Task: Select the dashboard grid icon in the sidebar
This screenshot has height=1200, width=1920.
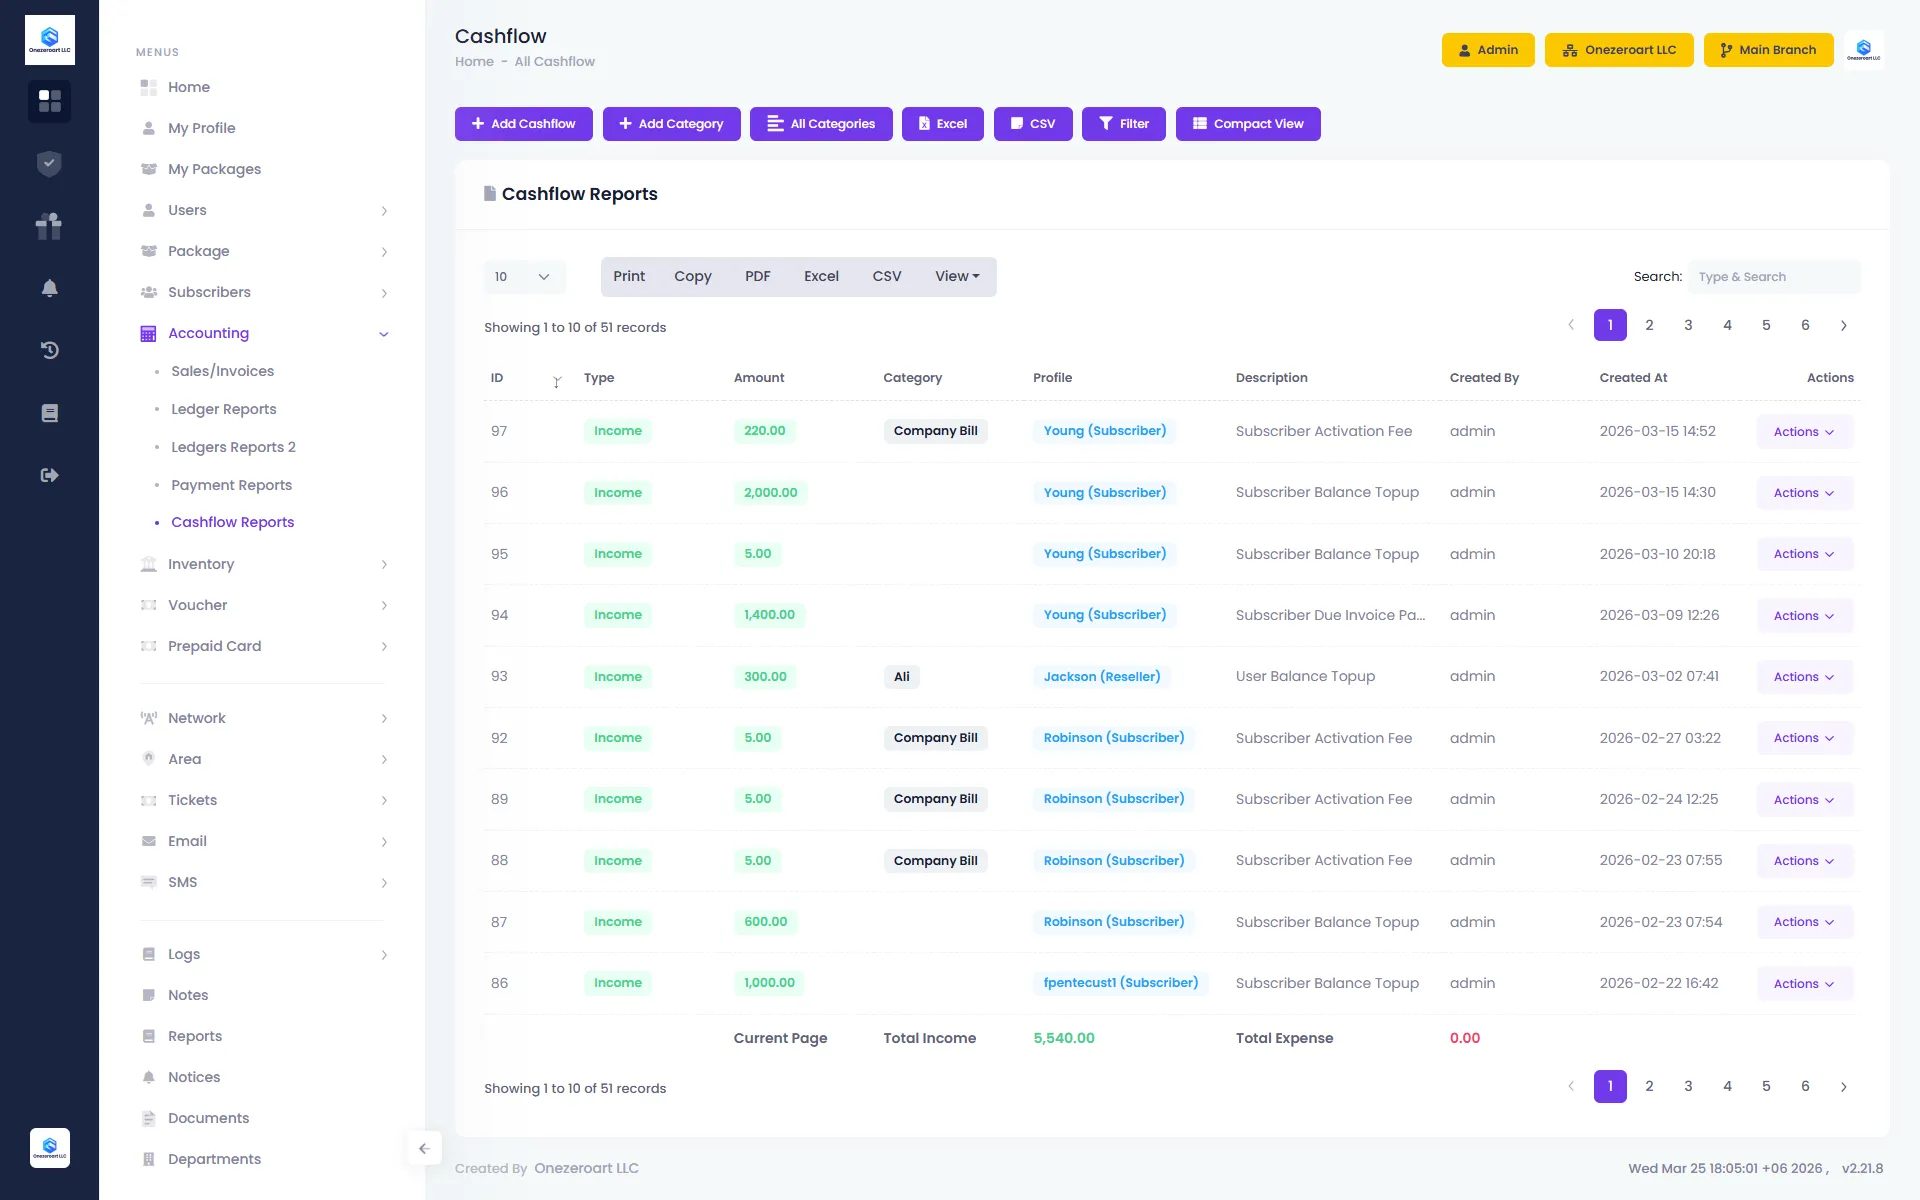Action: [x=49, y=101]
